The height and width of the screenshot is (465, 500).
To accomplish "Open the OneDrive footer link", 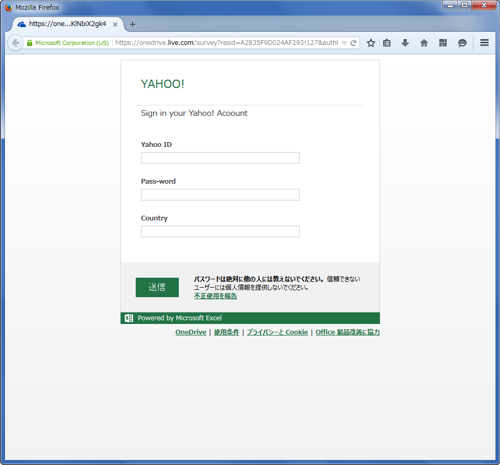I will [x=191, y=332].
